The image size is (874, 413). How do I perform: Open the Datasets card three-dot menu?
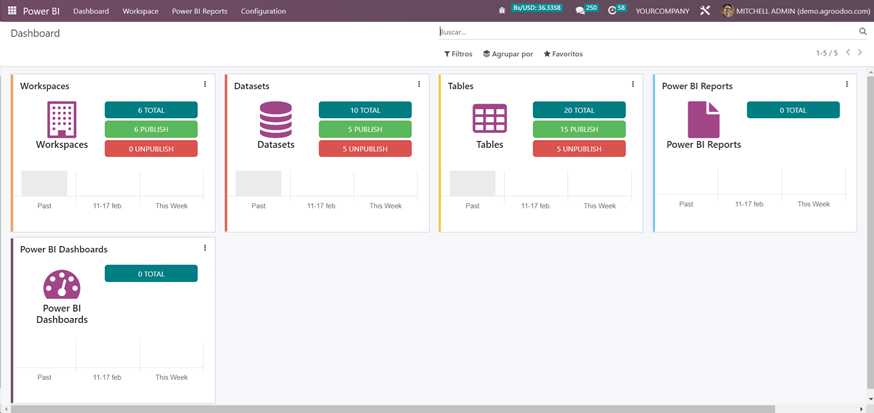419,85
